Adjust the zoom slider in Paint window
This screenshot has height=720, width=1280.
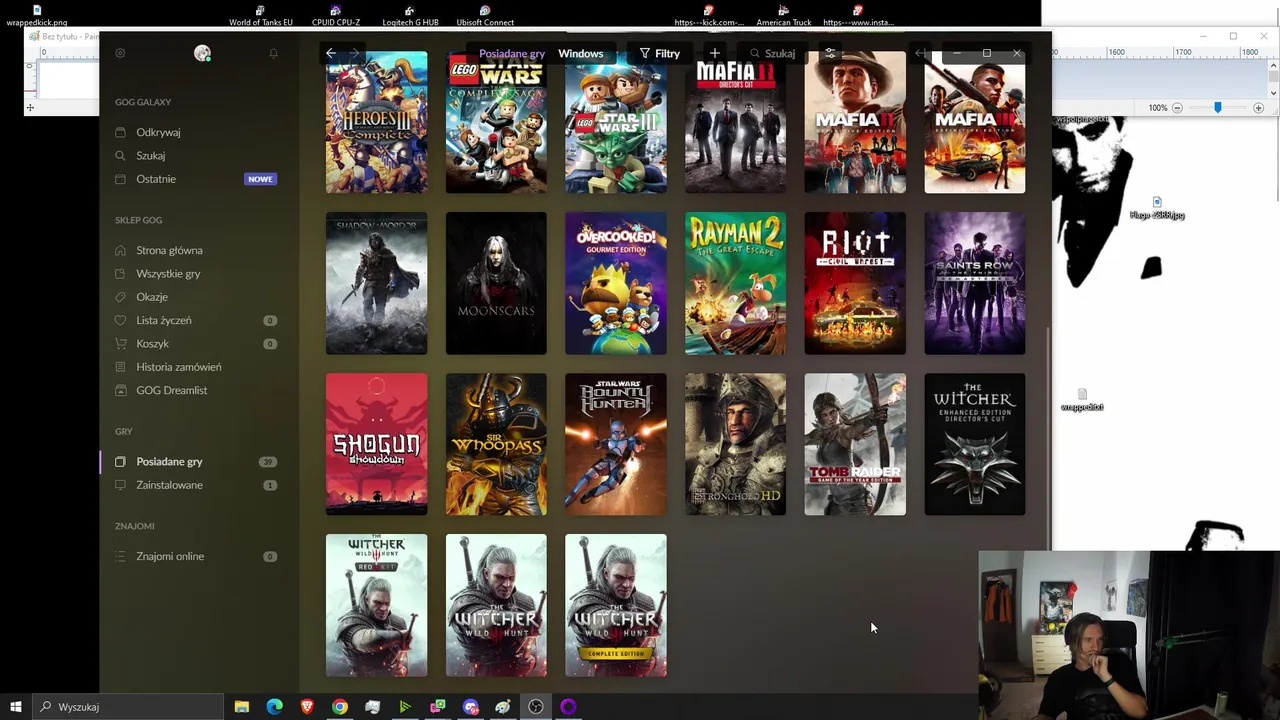pyautogui.click(x=1217, y=107)
